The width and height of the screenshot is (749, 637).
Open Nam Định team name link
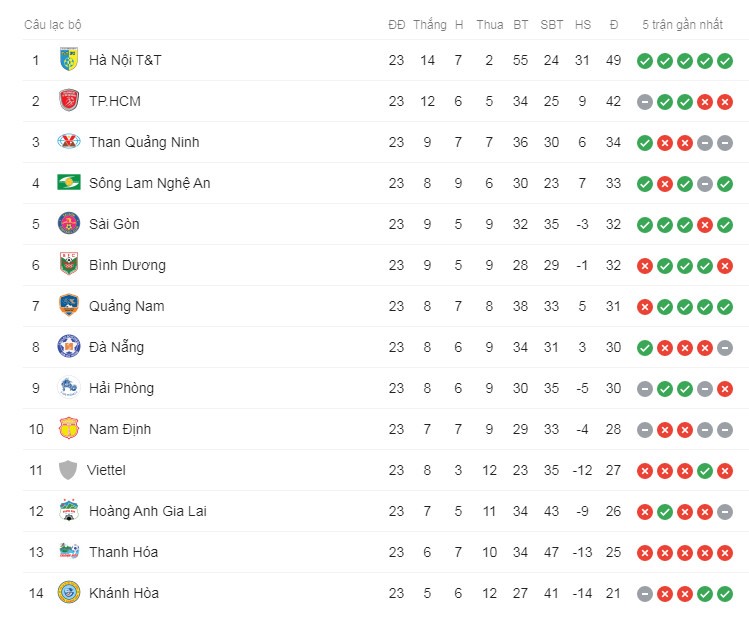[120, 429]
